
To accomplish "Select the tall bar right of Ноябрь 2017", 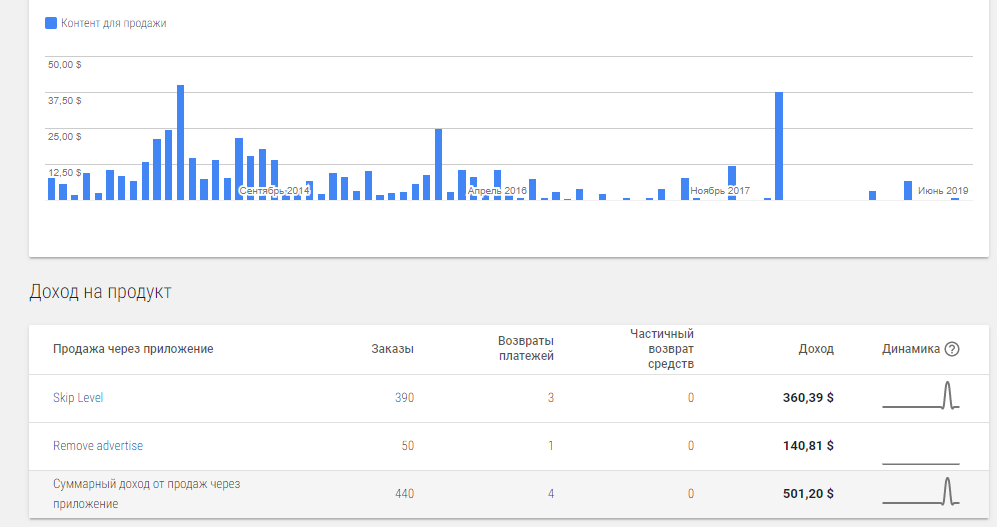I will (779, 145).
